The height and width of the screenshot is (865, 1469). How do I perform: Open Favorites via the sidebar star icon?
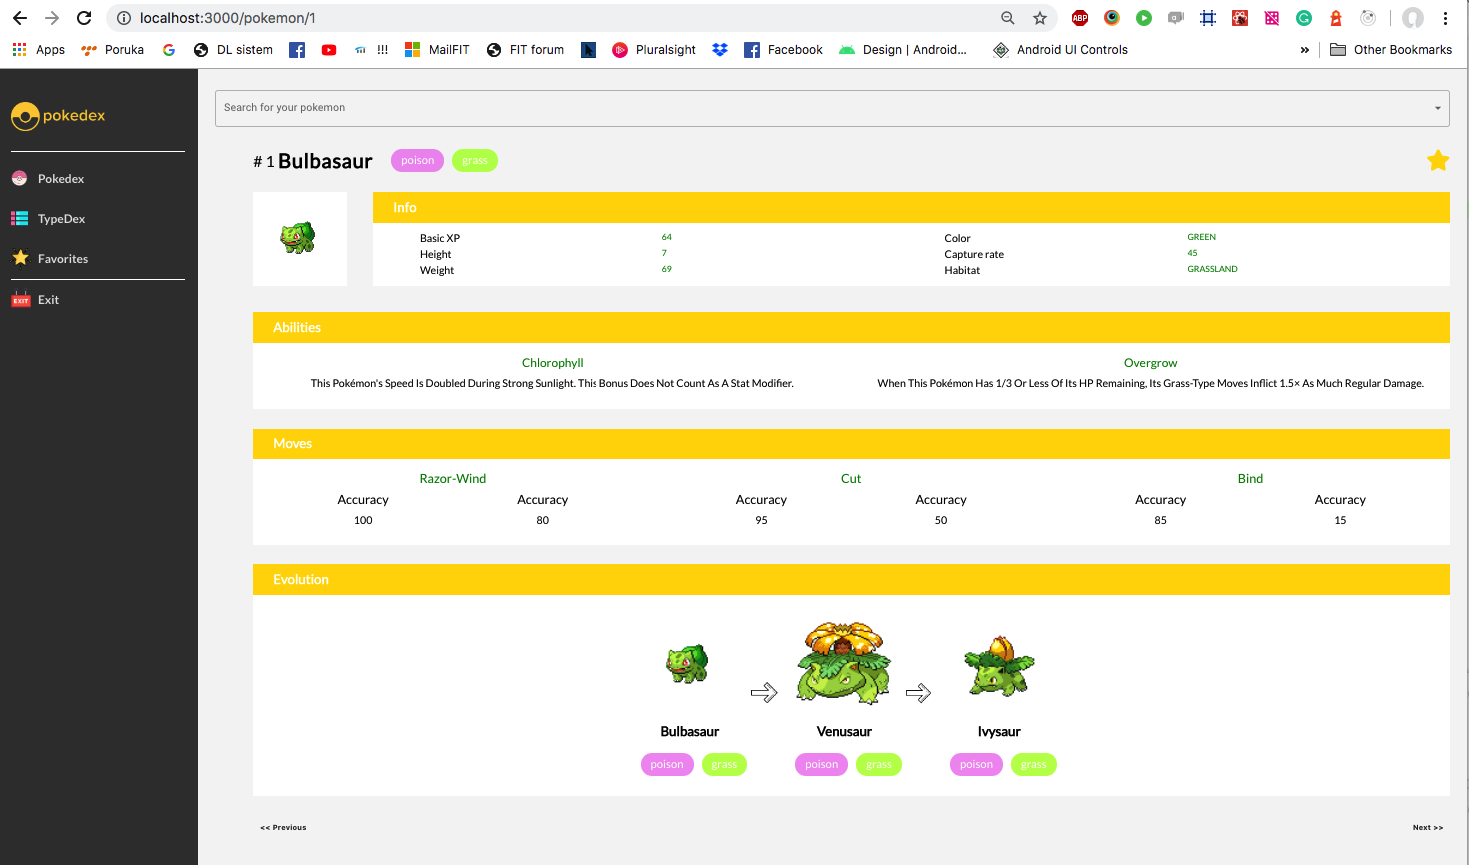coord(20,258)
